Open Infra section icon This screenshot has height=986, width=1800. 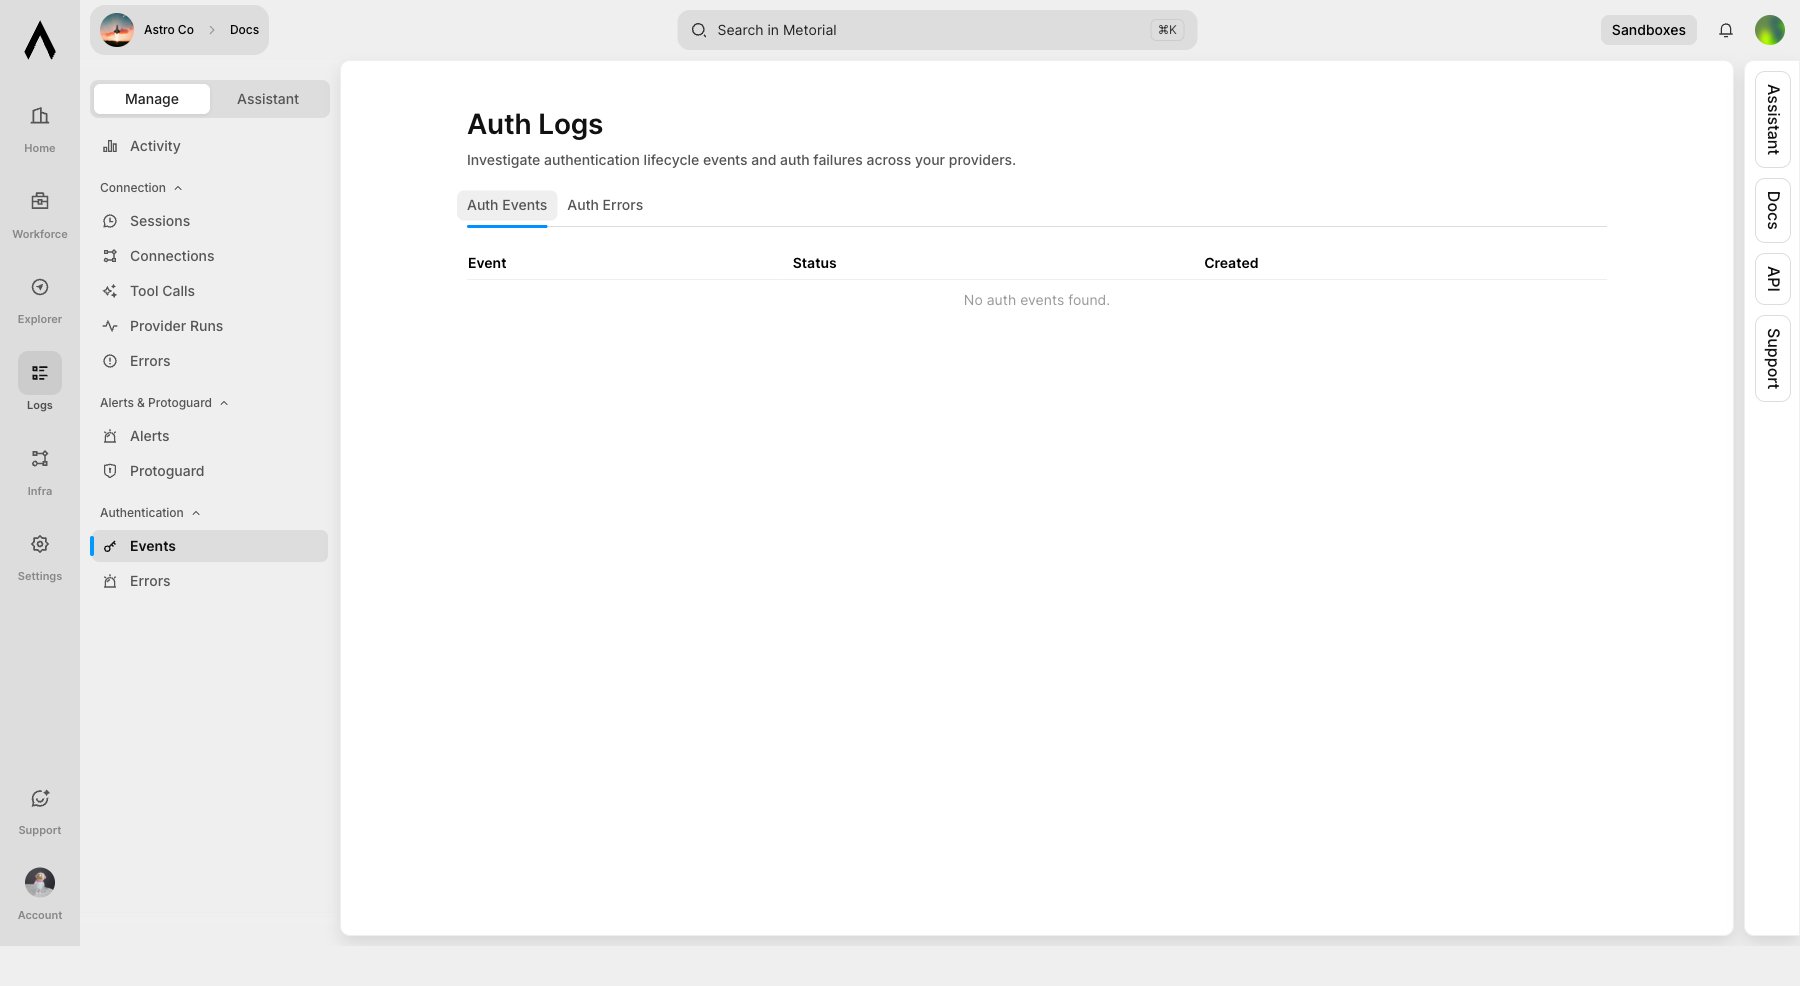click(40, 459)
